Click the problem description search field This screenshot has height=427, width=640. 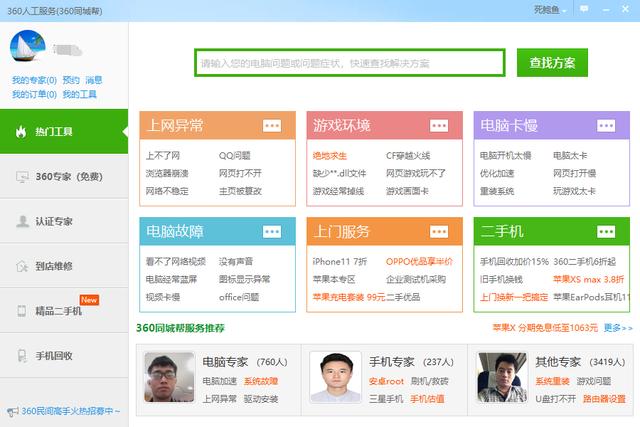point(349,62)
